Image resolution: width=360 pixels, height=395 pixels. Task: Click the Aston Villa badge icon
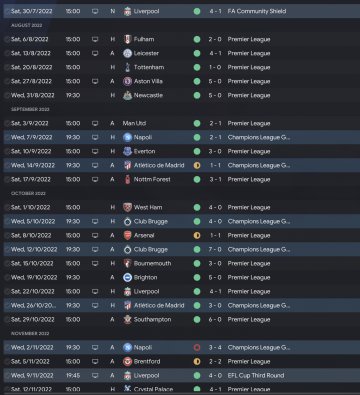click(127, 81)
